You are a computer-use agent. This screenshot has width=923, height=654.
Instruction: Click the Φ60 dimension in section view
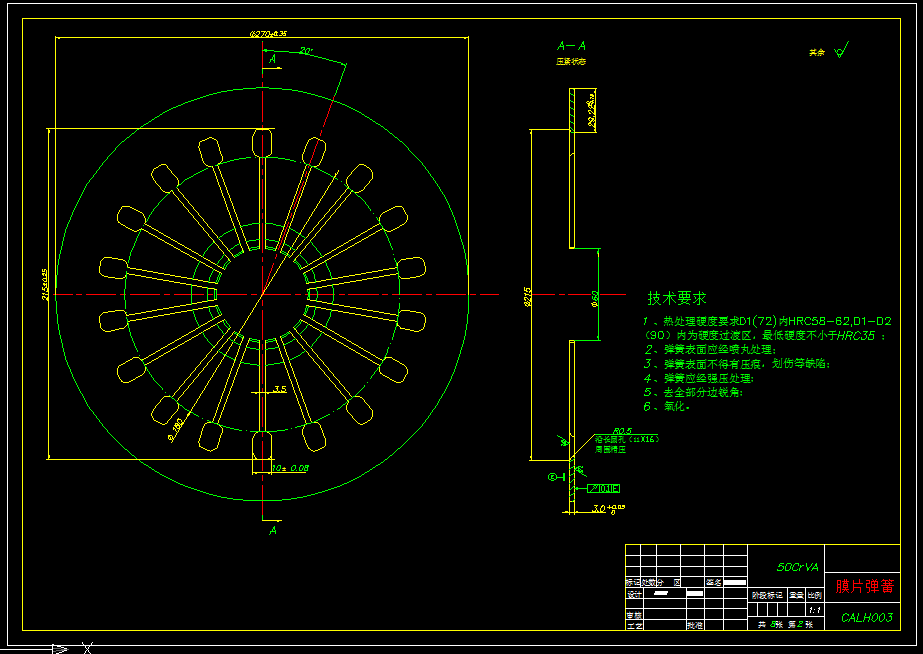pos(595,298)
